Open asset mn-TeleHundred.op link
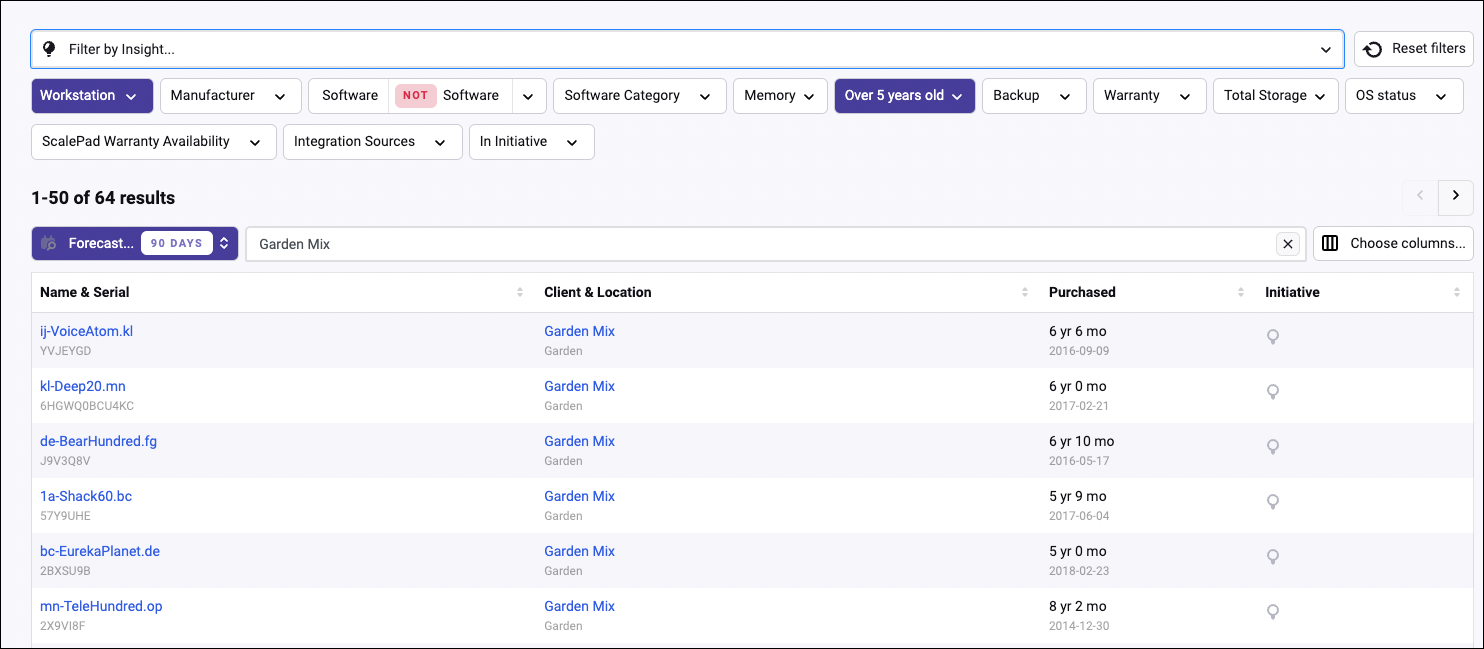This screenshot has height=649, width=1484. point(101,606)
